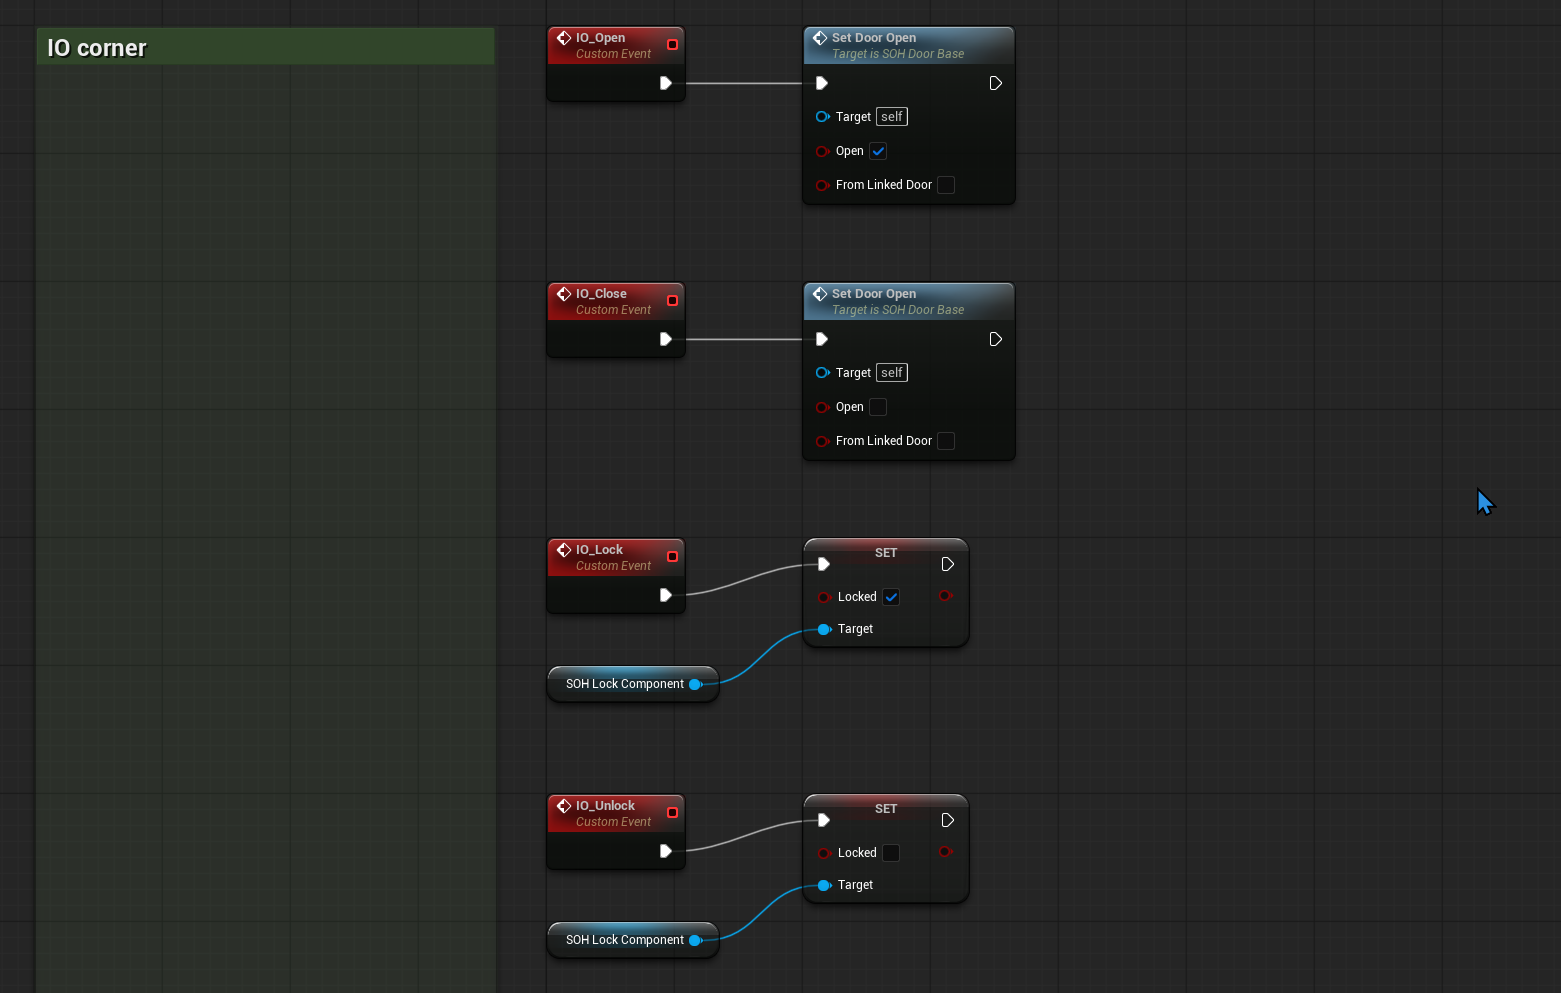Enable From Linked Door in IO_Close's Set Door Open
This screenshot has height=993, width=1561.
click(946, 441)
